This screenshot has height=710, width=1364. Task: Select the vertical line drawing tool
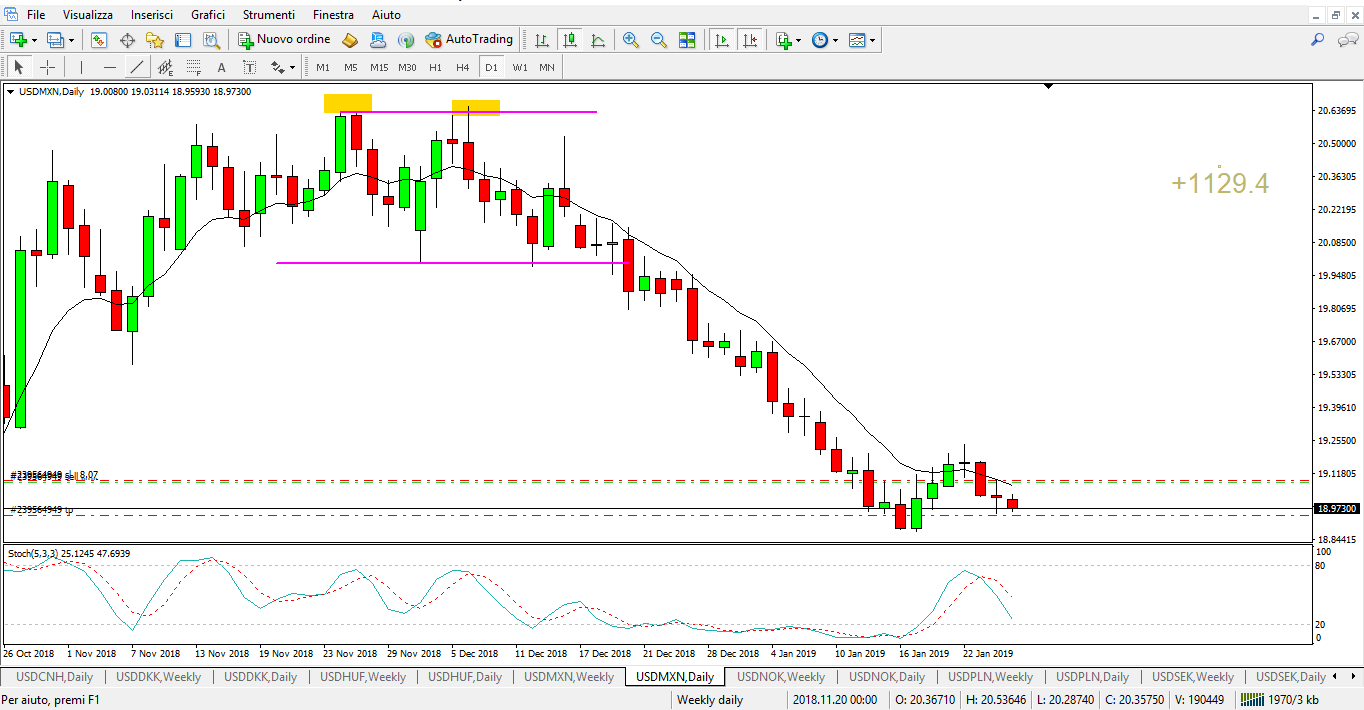tap(81, 68)
